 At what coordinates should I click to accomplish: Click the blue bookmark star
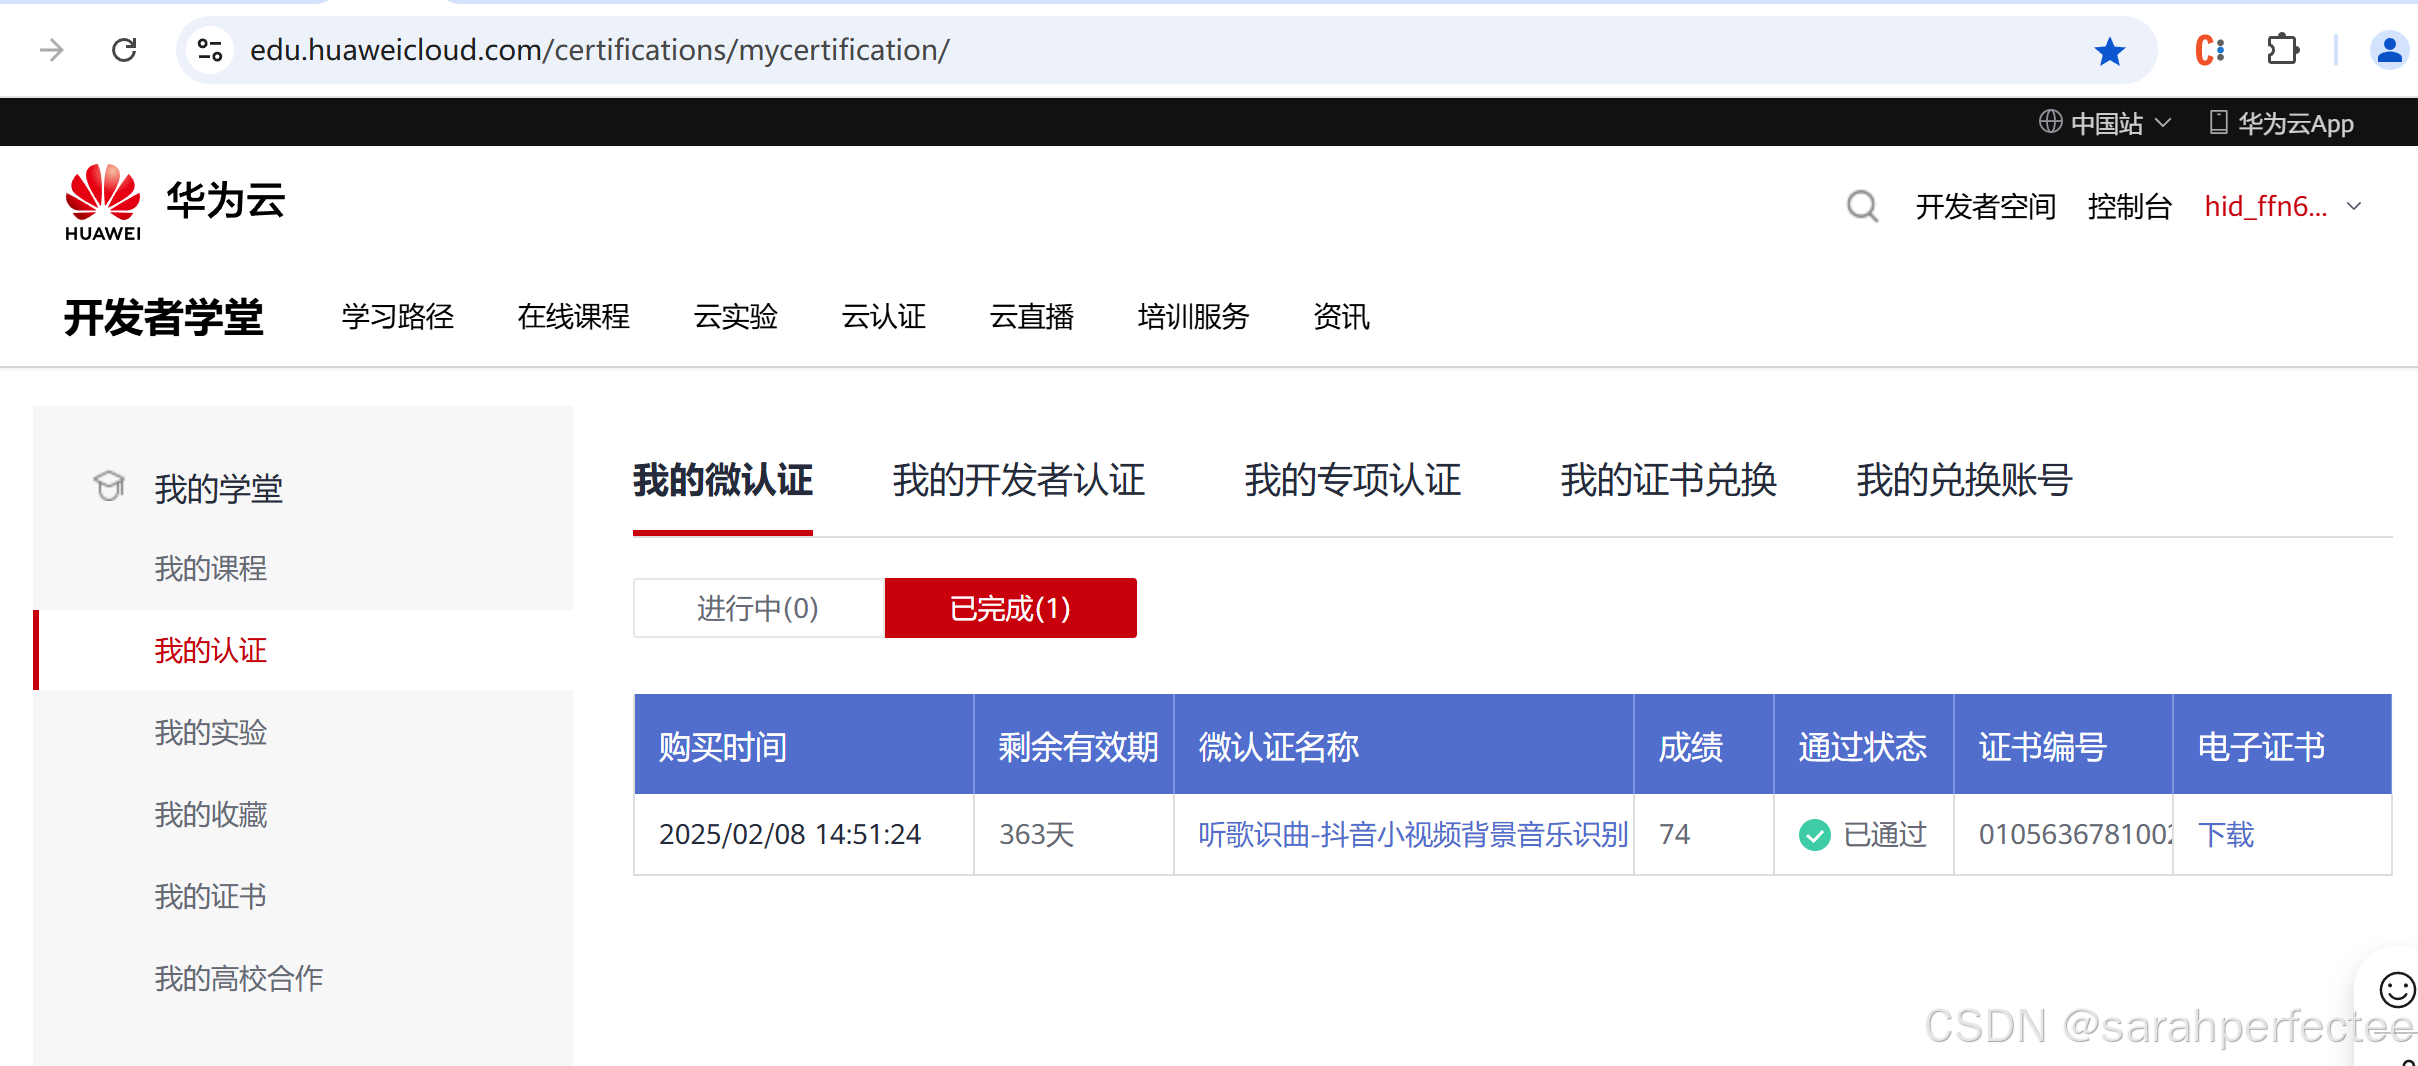2110,50
